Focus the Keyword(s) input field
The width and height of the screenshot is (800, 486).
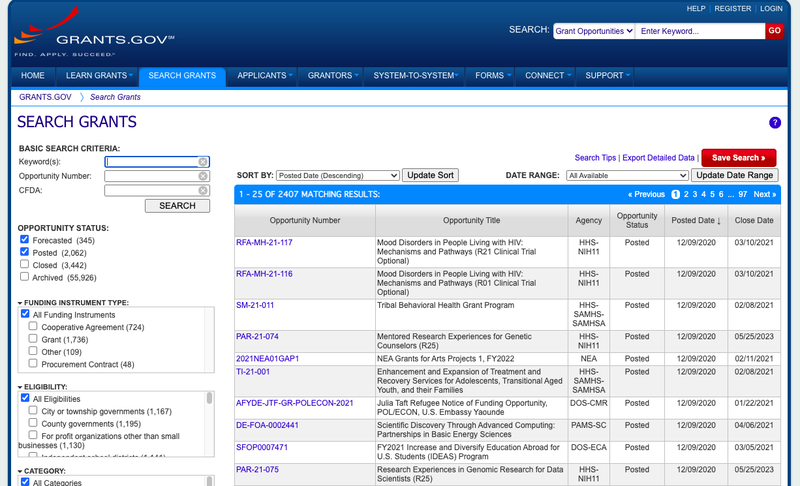pos(157,162)
